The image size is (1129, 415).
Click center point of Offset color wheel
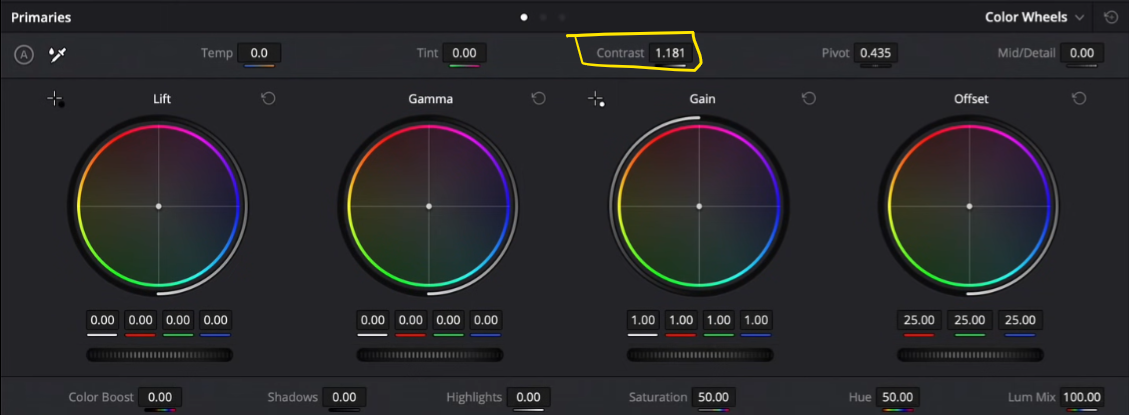(x=969, y=206)
